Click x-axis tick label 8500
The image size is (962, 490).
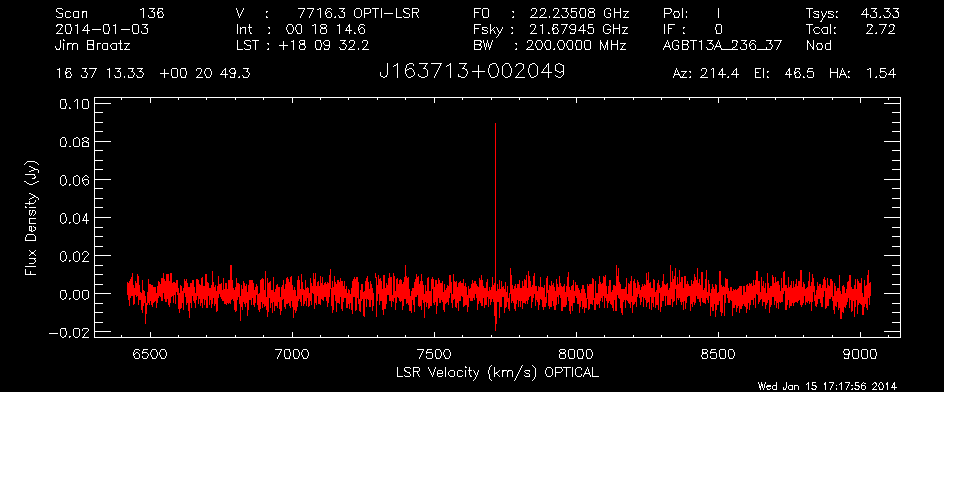click(x=718, y=354)
